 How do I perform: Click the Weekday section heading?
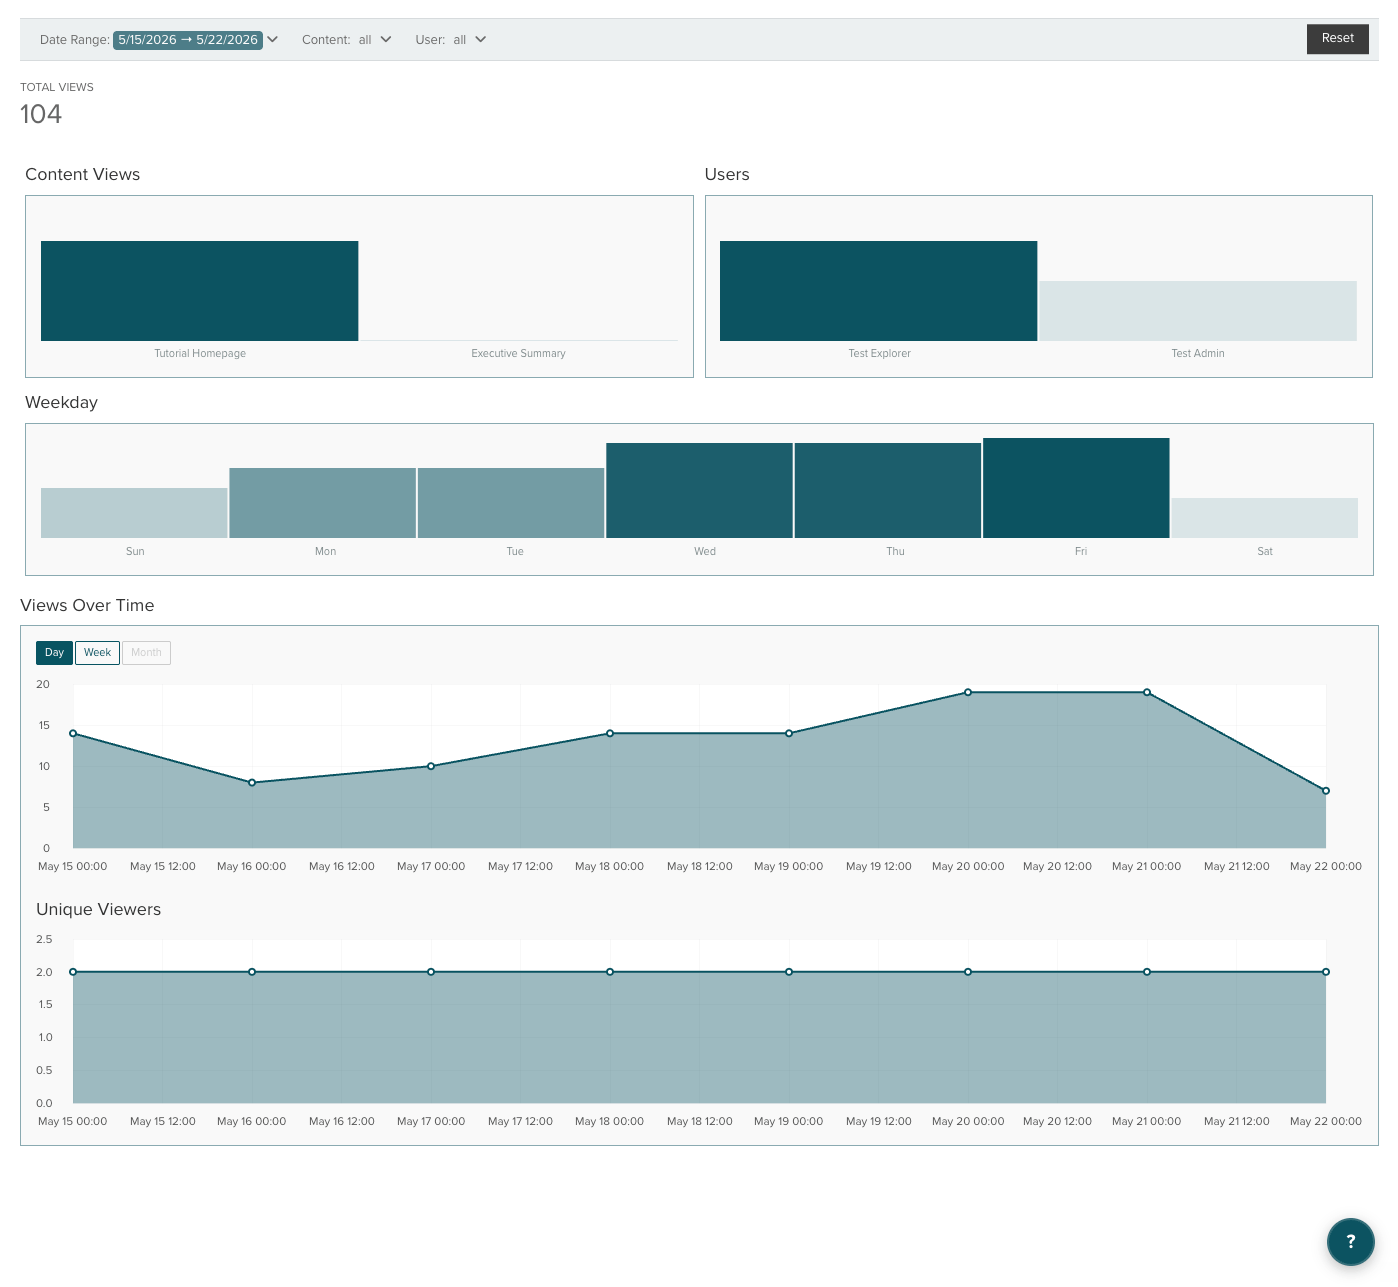61,402
